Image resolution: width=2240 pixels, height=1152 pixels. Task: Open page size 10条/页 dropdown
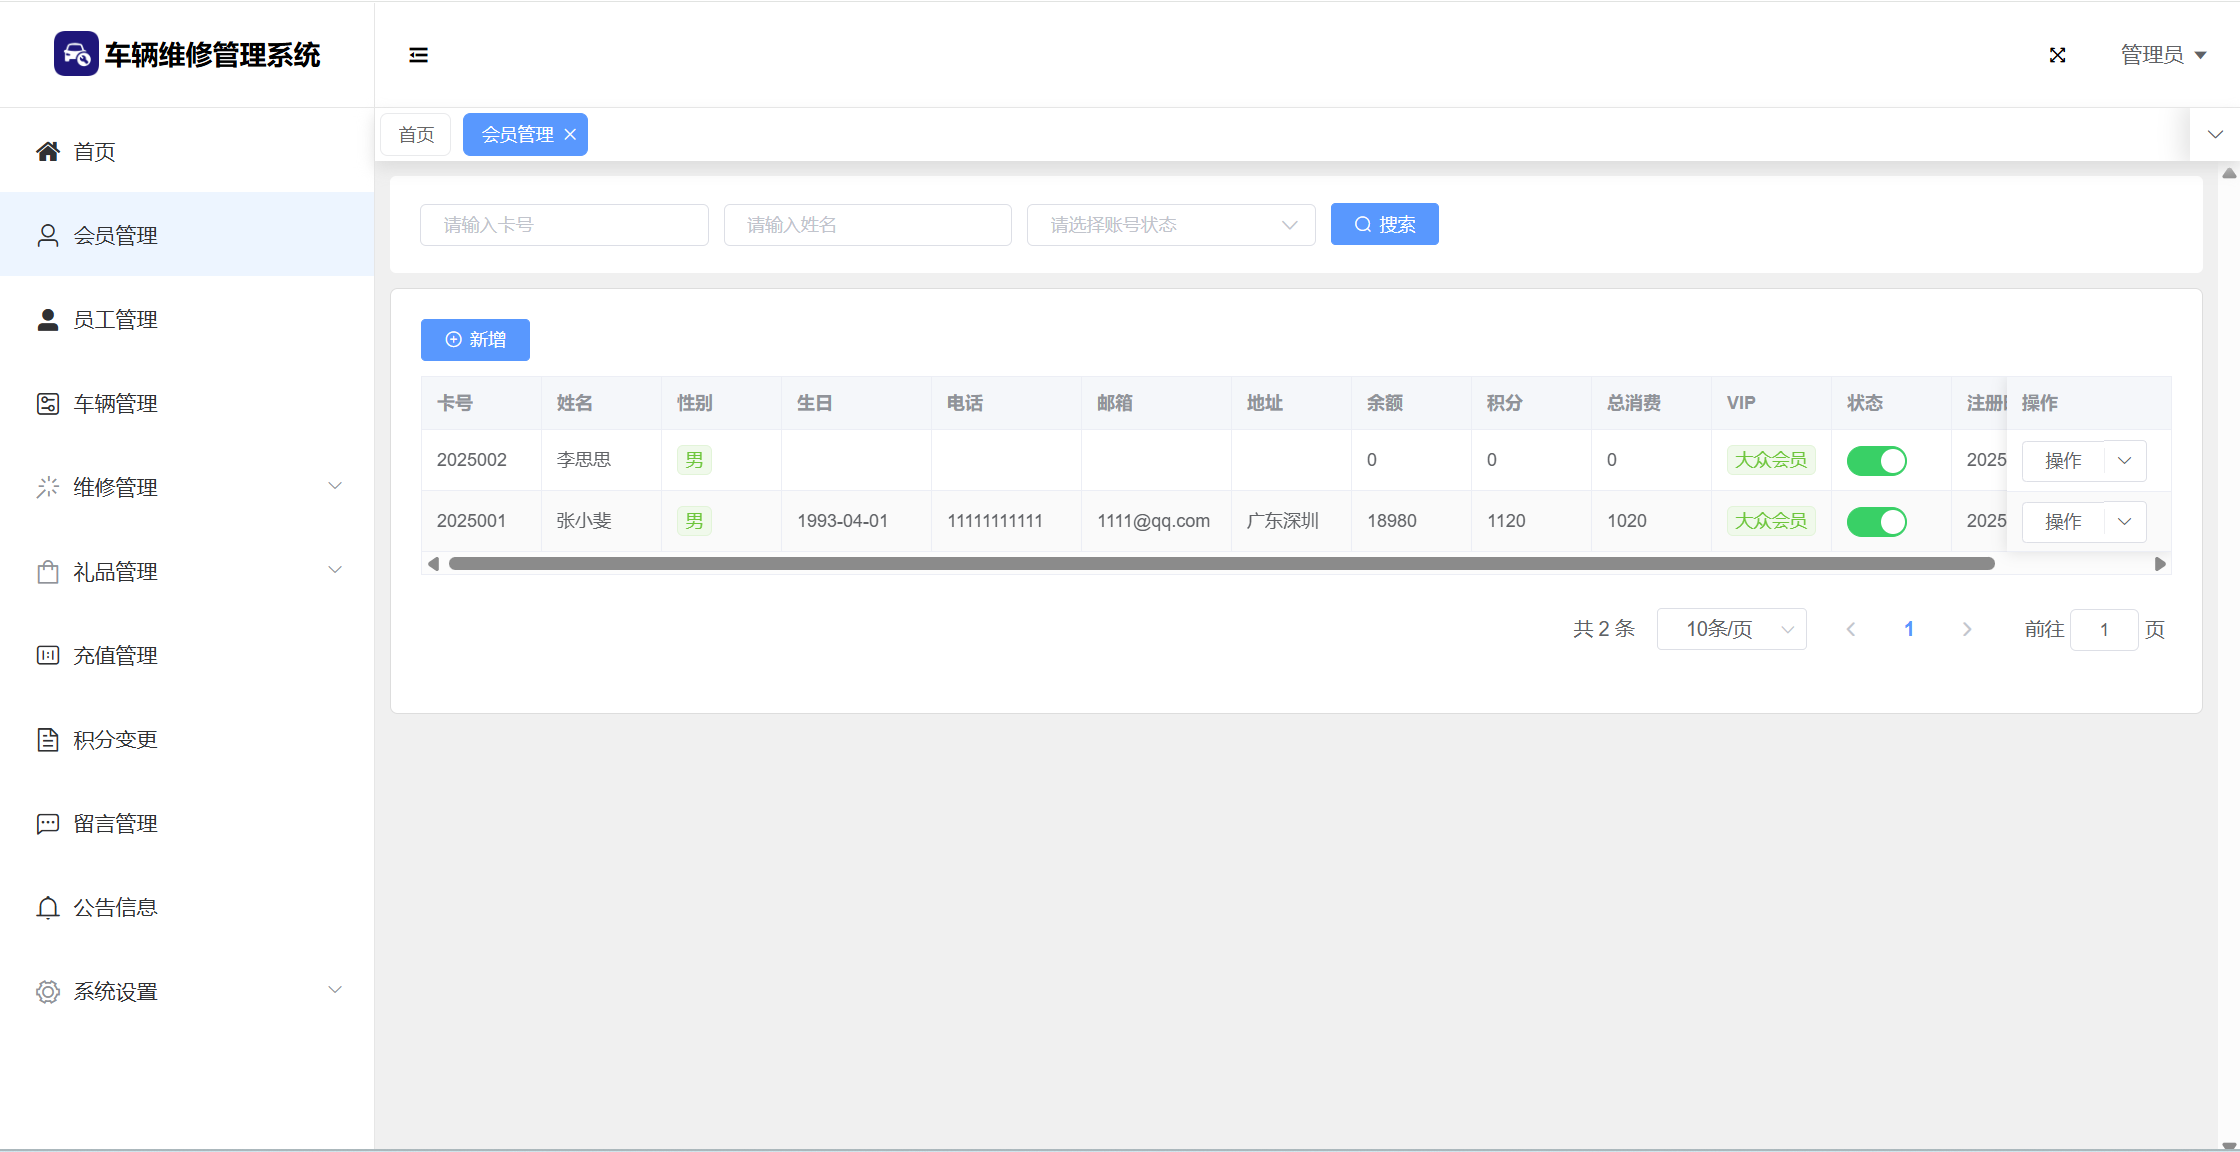1731,629
